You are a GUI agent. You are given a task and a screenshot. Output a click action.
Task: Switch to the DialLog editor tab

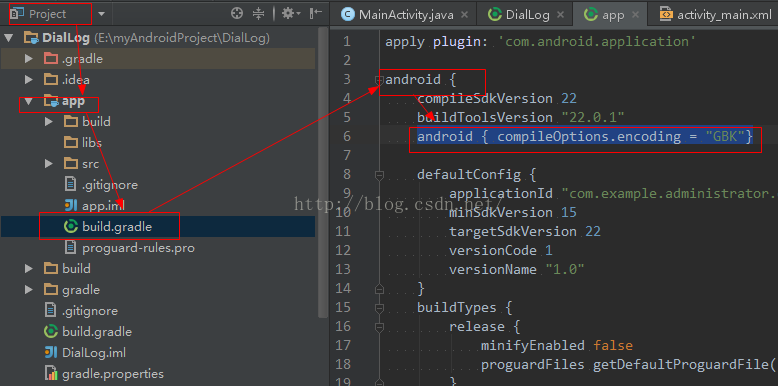coord(527,14)
